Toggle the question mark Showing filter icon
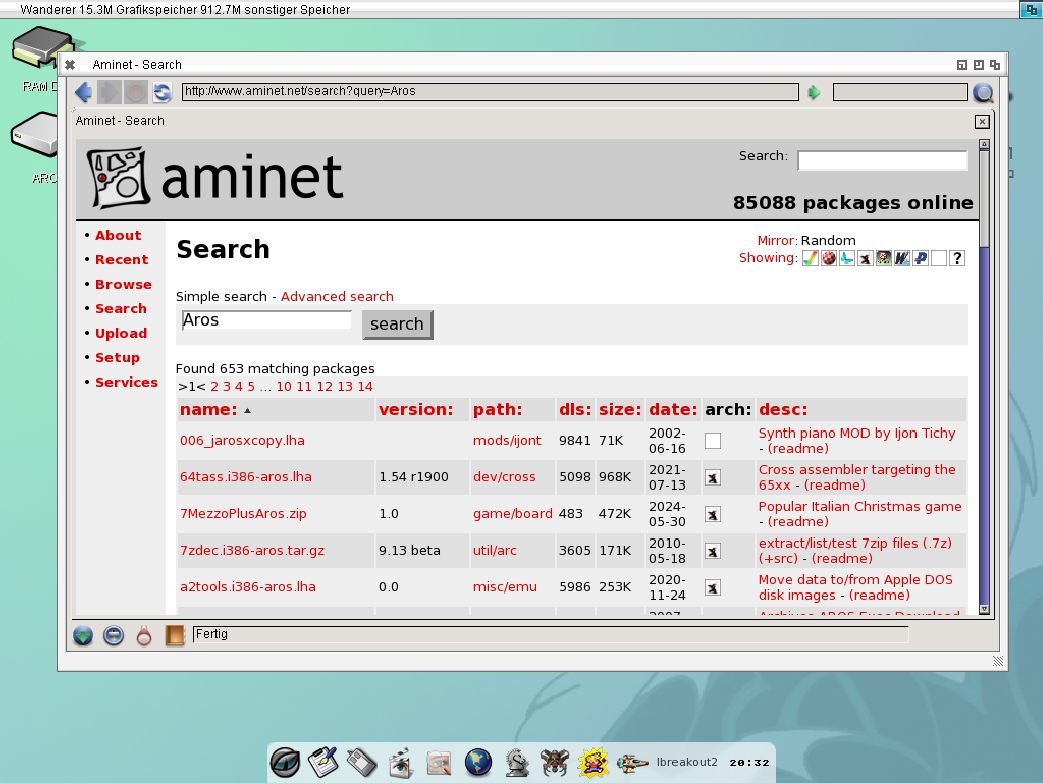Viewport: 1043px width, 783px height. (957, 258)
